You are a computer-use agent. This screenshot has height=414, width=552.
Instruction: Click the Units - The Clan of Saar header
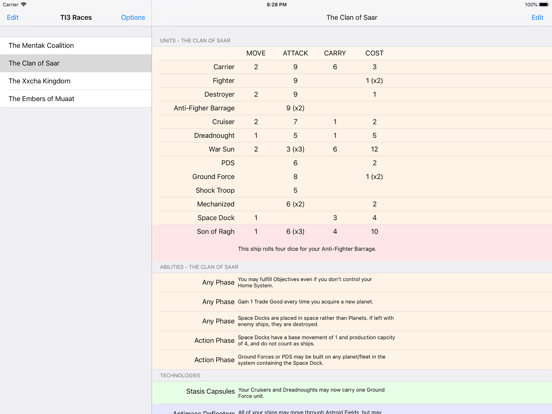click(195, 40)
